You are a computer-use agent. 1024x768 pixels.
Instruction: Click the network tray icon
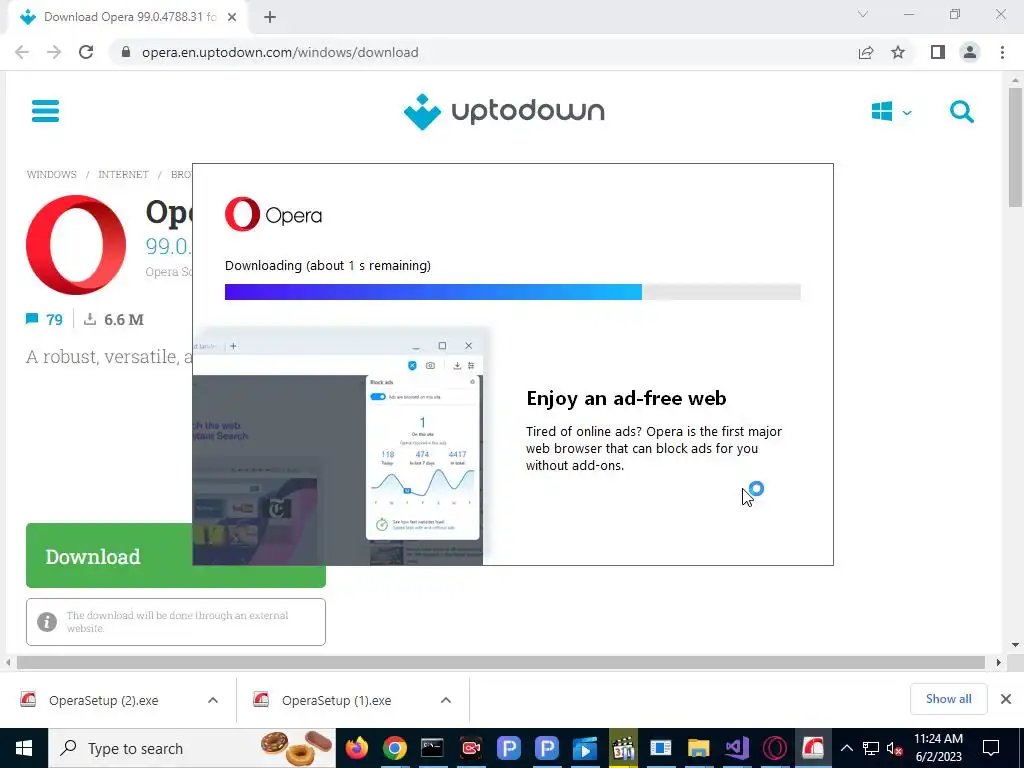(x=871, y=748)
